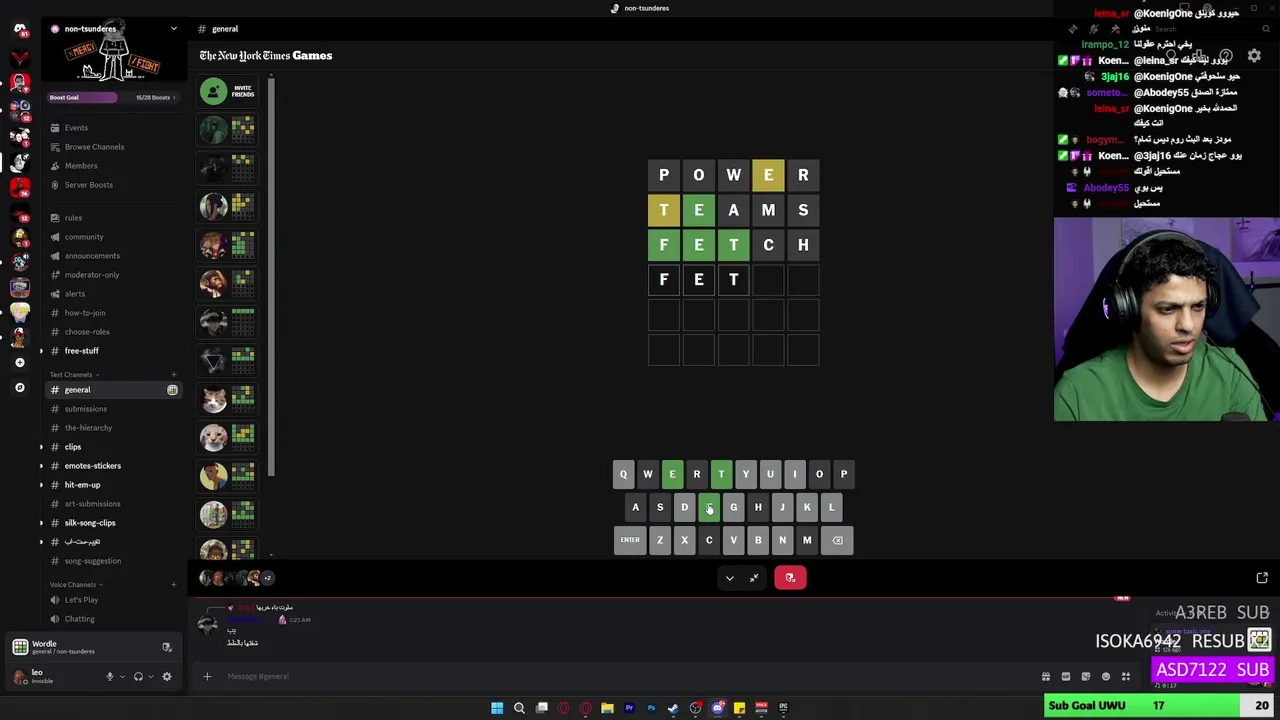Click the plus attachment button in chat

point(207,677)
